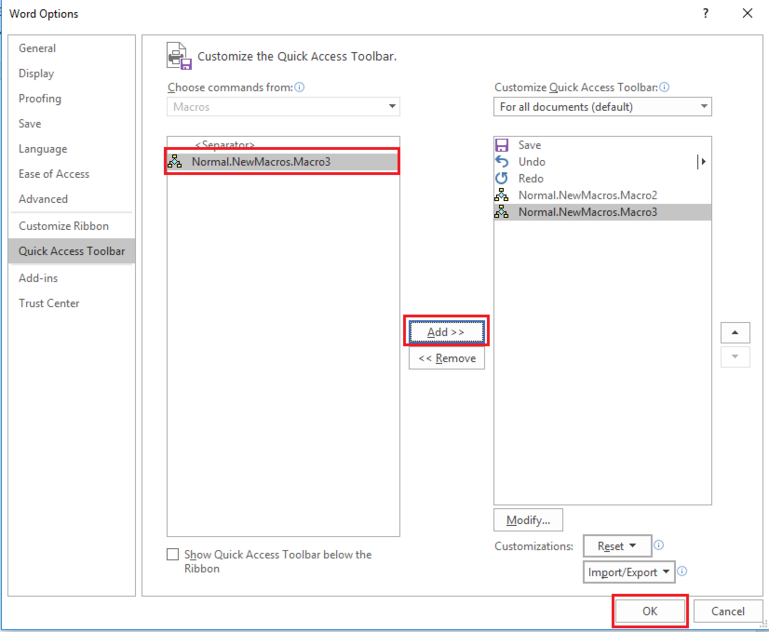Screen dimensions: 769x632
Task: Expand the Undo submenu arrow
Action: (702, 161)
